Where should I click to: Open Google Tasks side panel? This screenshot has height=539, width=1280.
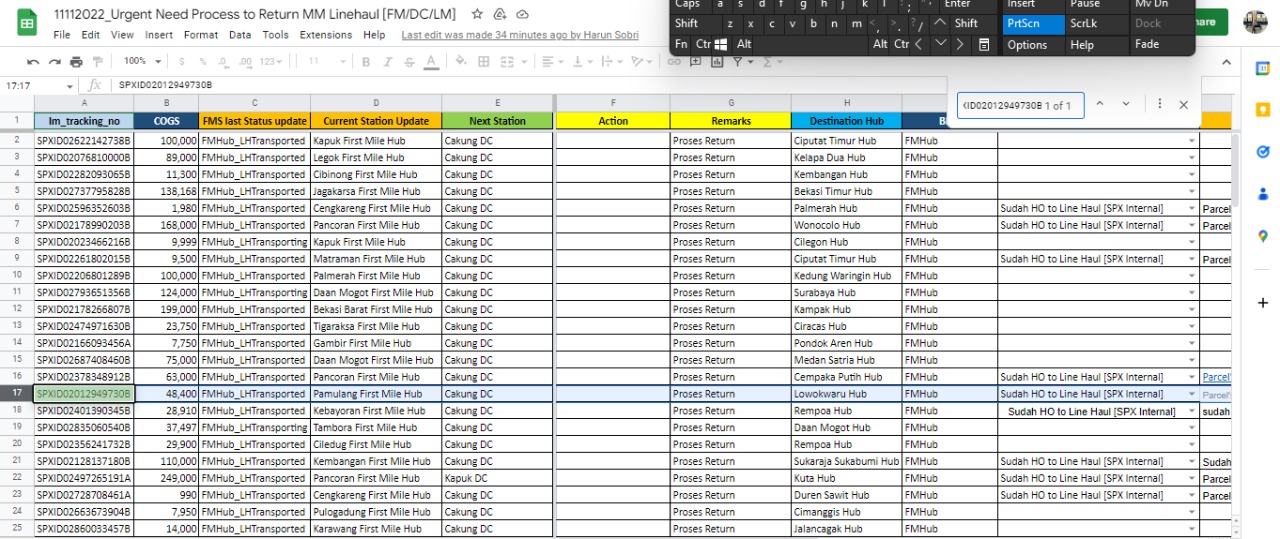pyautogui.click(x=1263, y=152)
